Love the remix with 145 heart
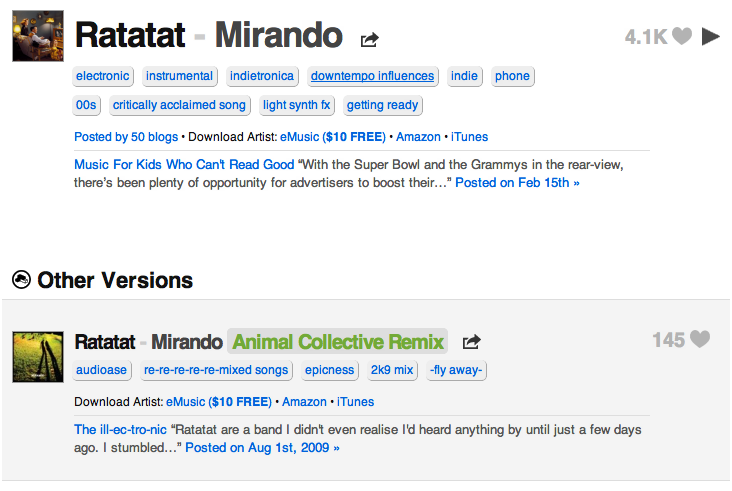Viewport: 732px width, 491px height. [700, 339]
